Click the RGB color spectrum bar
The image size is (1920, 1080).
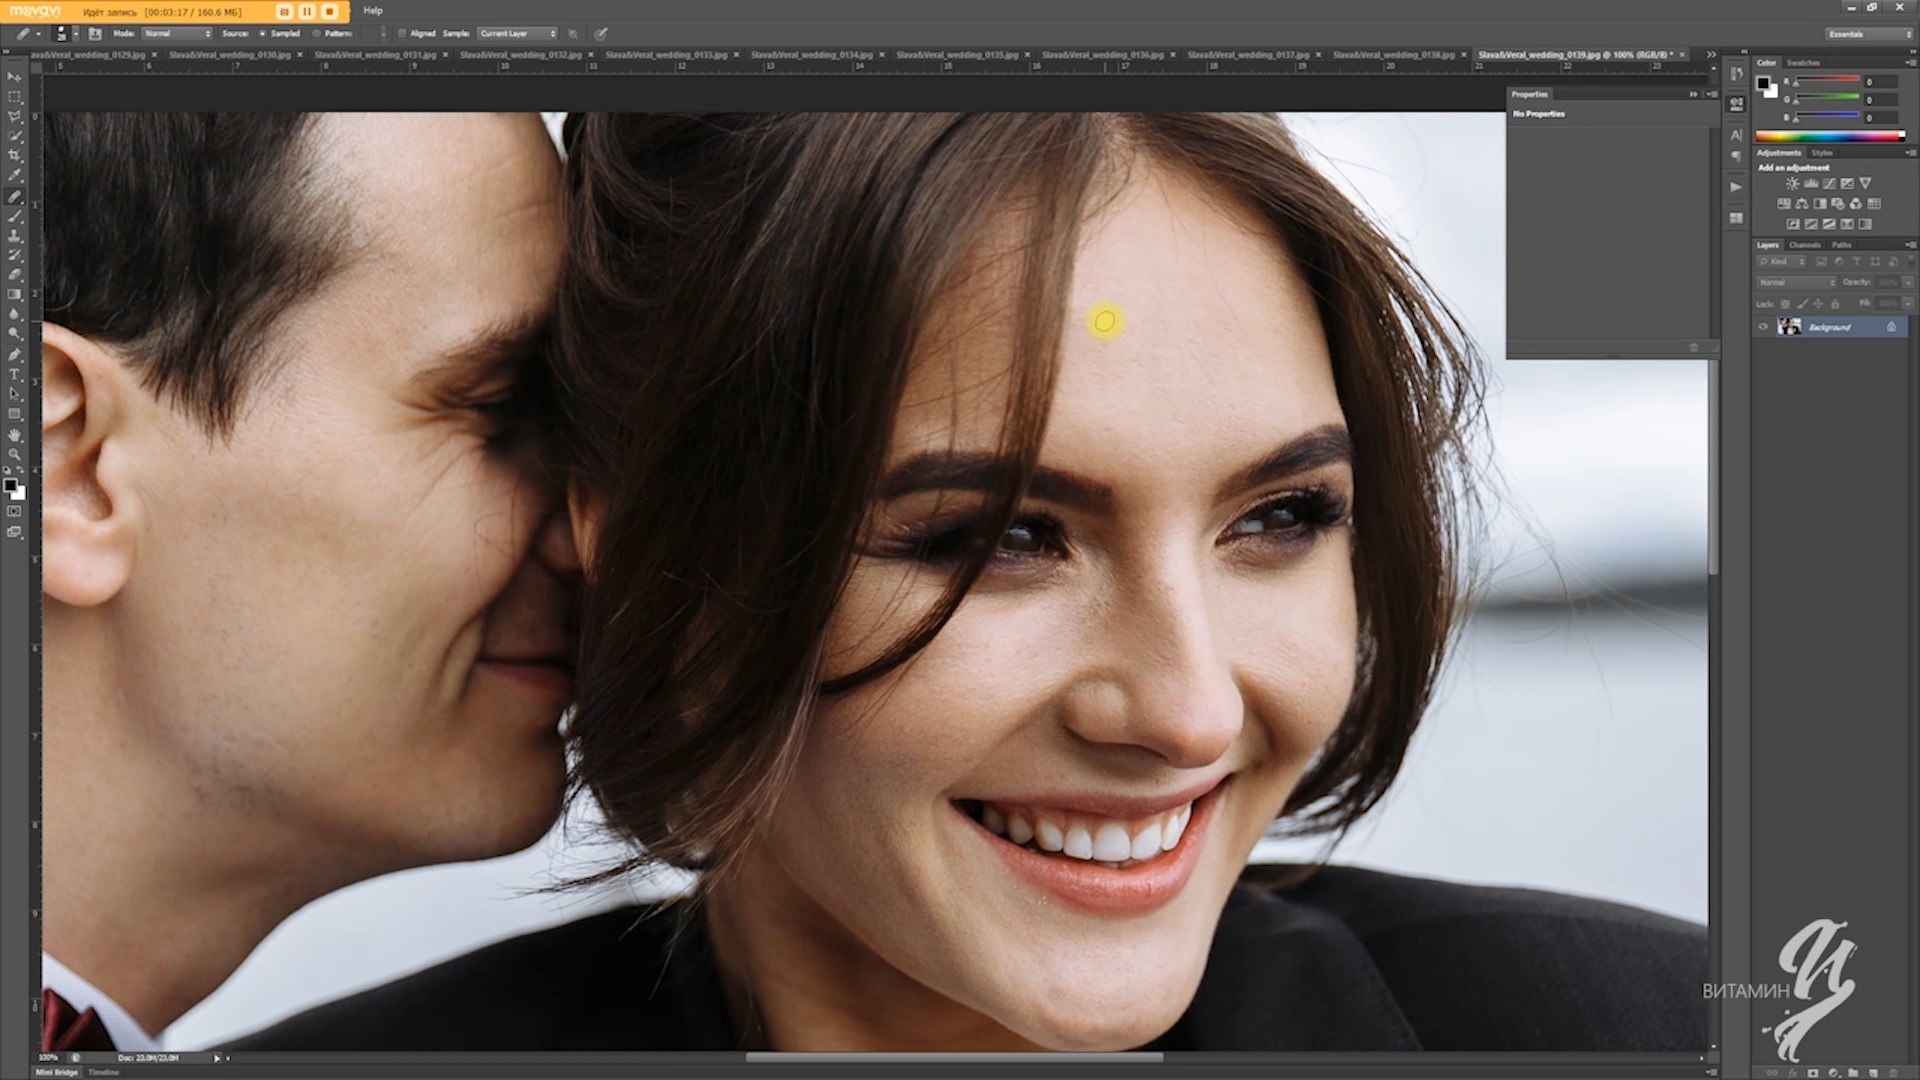[1828, 136]
